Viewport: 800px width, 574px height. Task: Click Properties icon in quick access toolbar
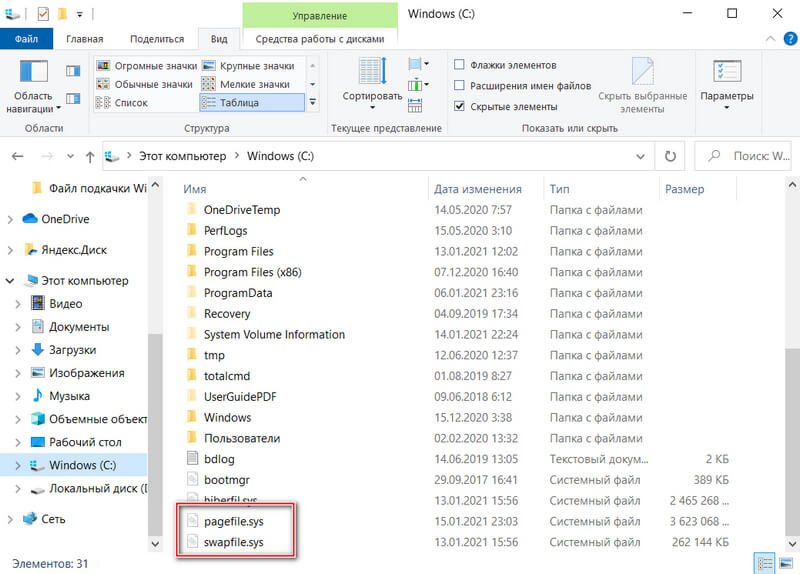[x=43, y=14]
